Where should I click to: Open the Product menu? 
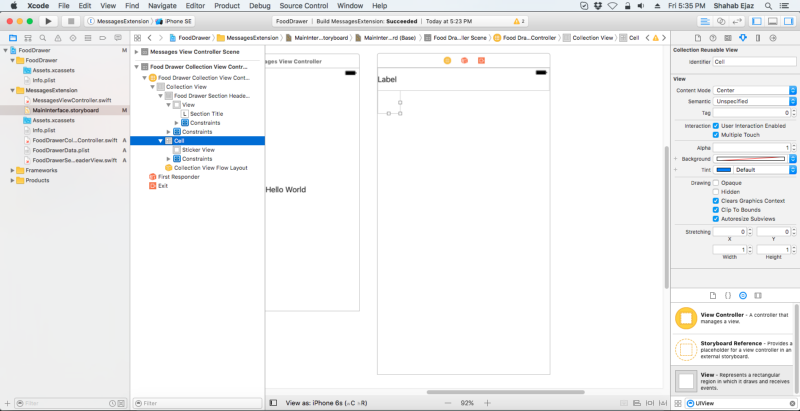pos(227,6)
